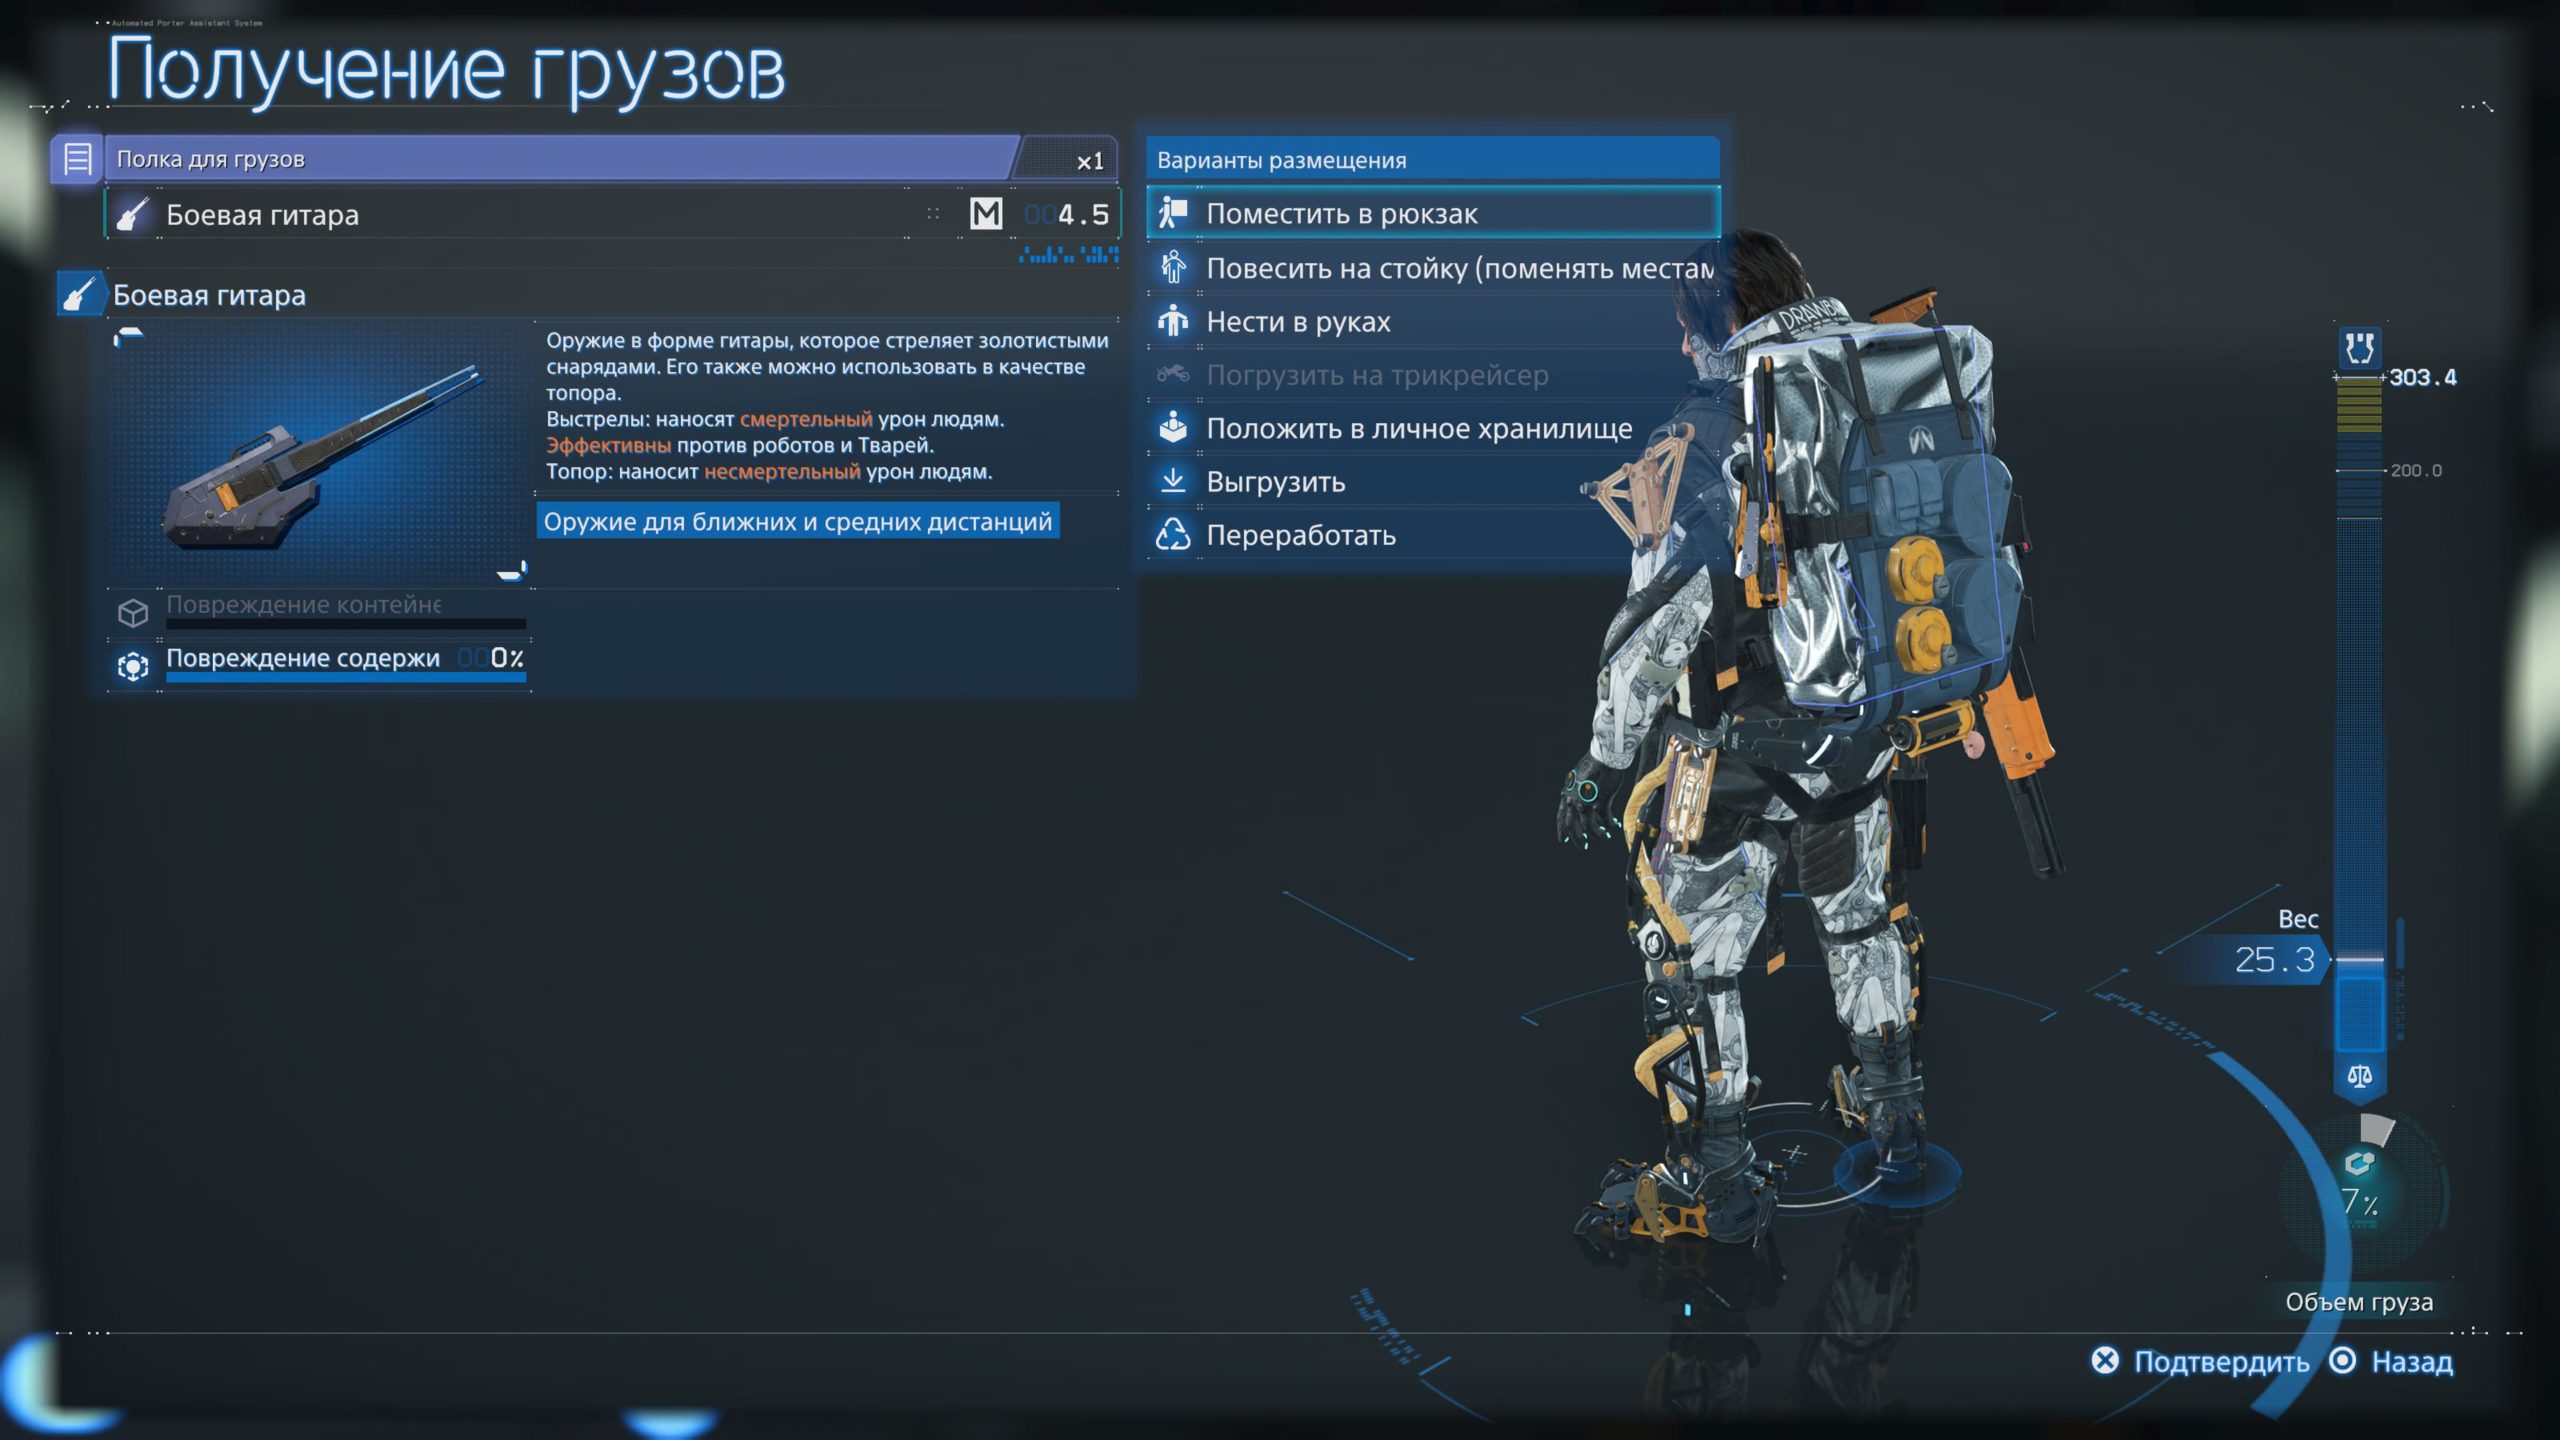Image resolution: width=2560 pixels, height=1440 pixels.
Task: Click the cross button icon for confirm
Action: (2105, 1360)
